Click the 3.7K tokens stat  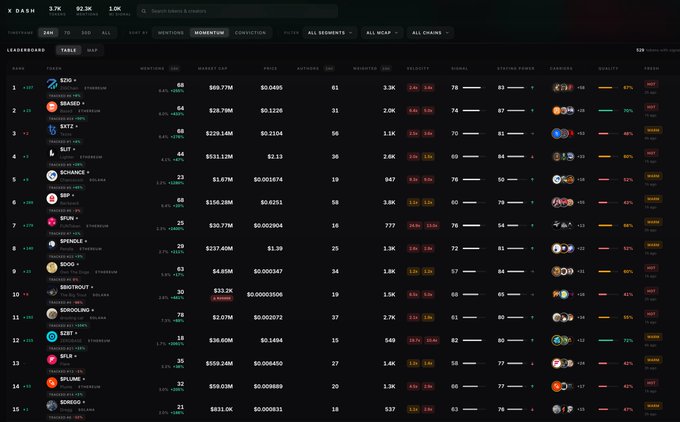pos(56,11)
